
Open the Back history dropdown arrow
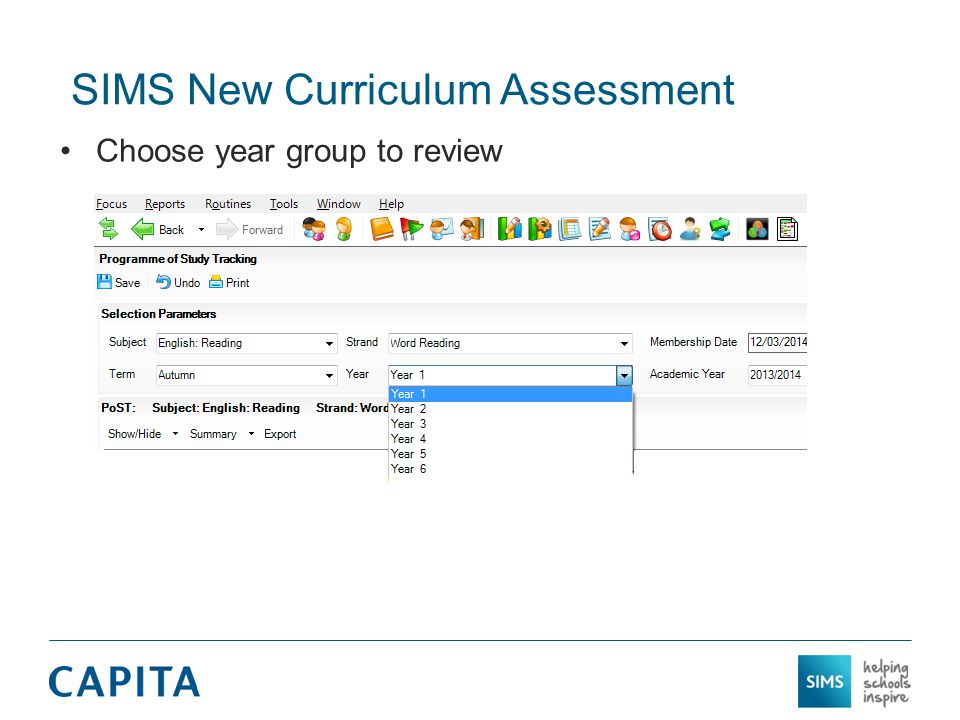coord(201,230)
